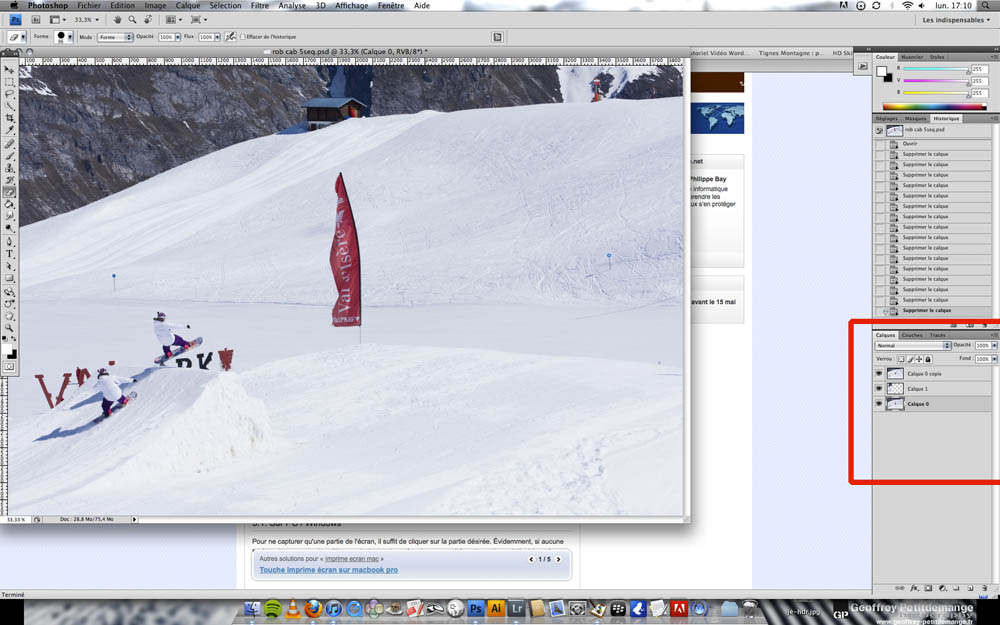This screenshot has width=1000, height=625.
Task: Click the foreground color swatch in Couleur panel
Action: [x=882, y=71]
